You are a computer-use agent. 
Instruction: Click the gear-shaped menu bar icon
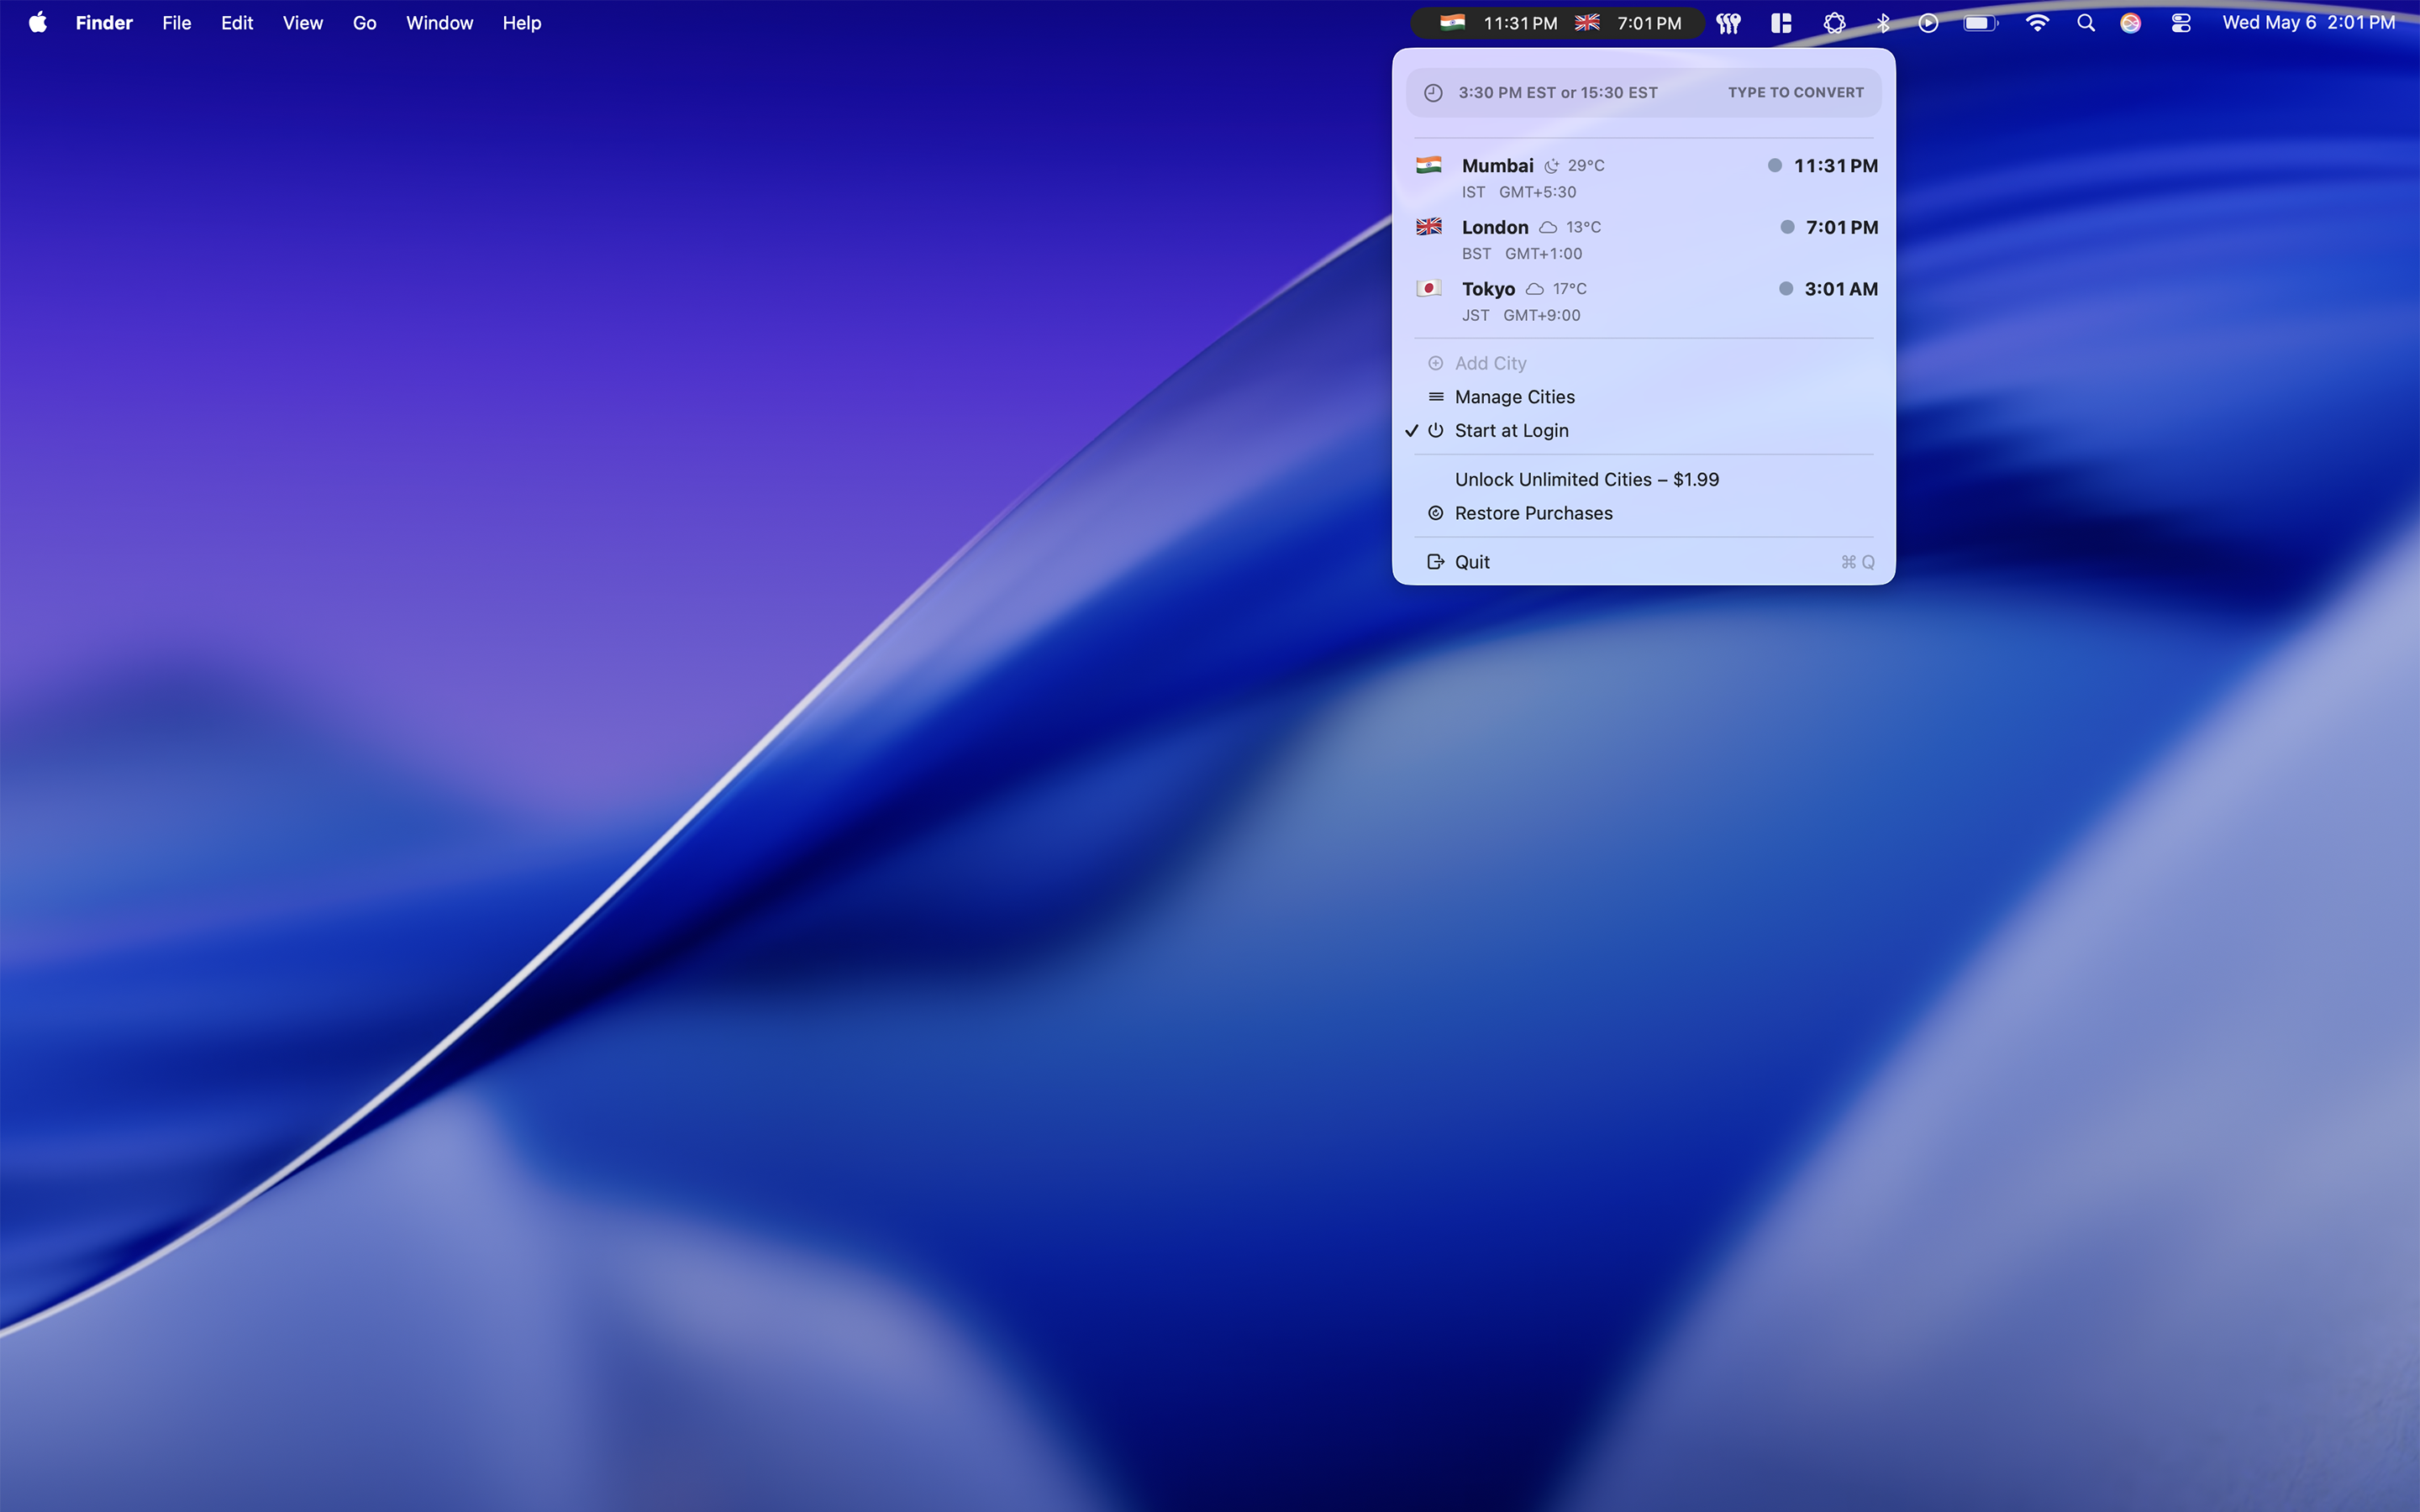pos(1834,23)
